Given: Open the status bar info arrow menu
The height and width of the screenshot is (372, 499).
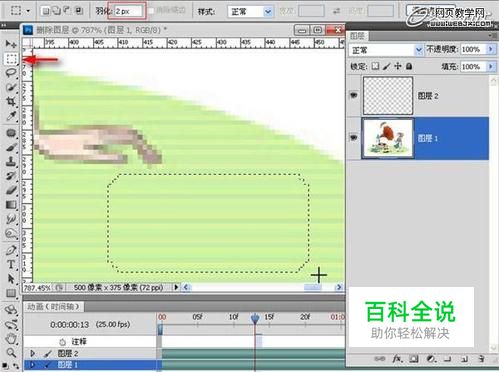Looking at the screenshot, I should (x=176, y=287).
